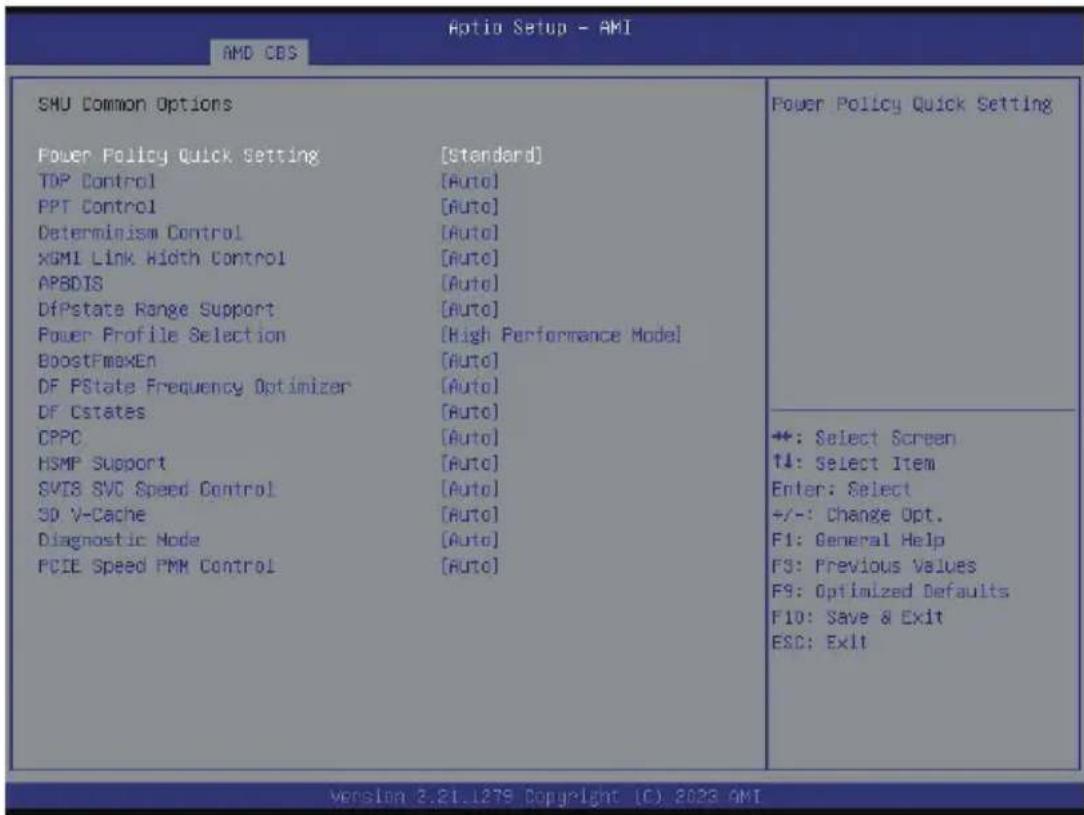Select the 3D V-Cache option label
The width and height of the screenshot is (1084, 815).
(x=91, y=515)
